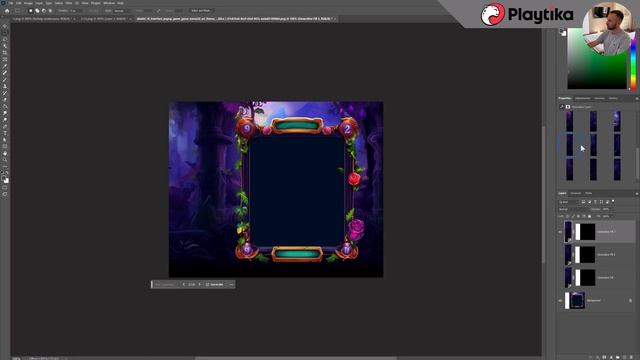Go to previous variation on task bar

(x=183, y=284)
